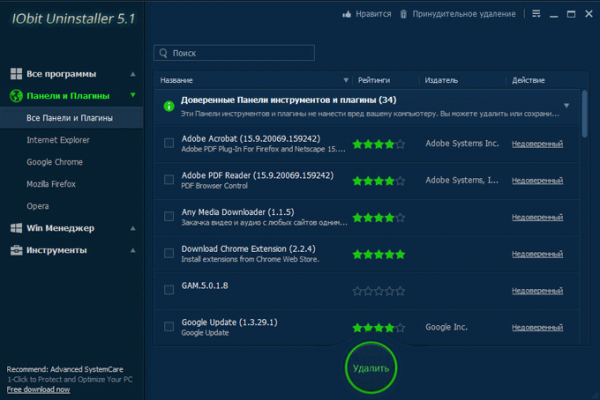Click the Издатель column header
Screen dimensions: 600x400
pos(441,80)
